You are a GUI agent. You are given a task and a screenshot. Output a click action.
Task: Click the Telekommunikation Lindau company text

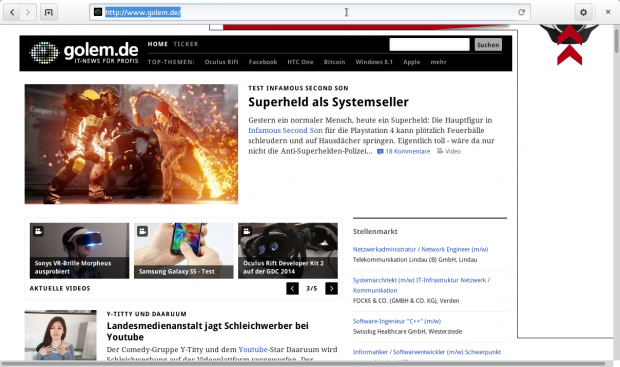(x=415, y=260)
